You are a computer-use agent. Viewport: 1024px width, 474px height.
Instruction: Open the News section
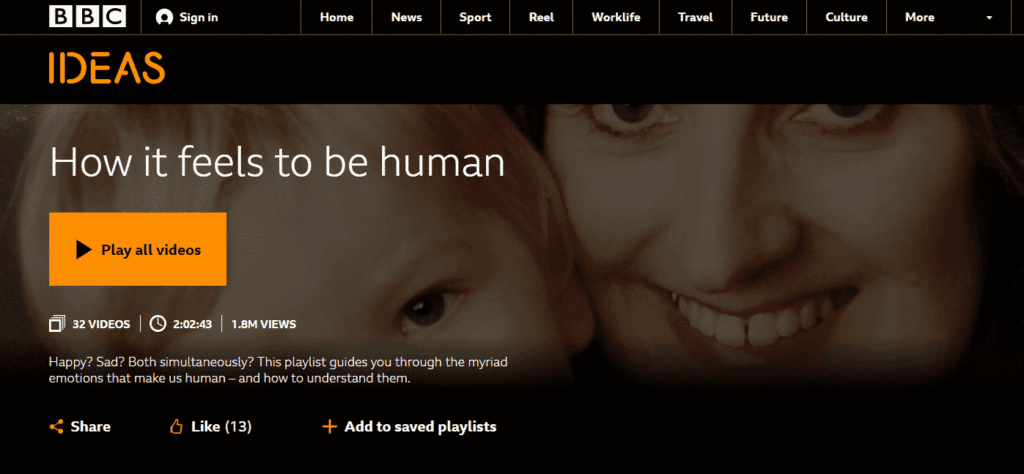pyautogui.click(x=406, y=18)
